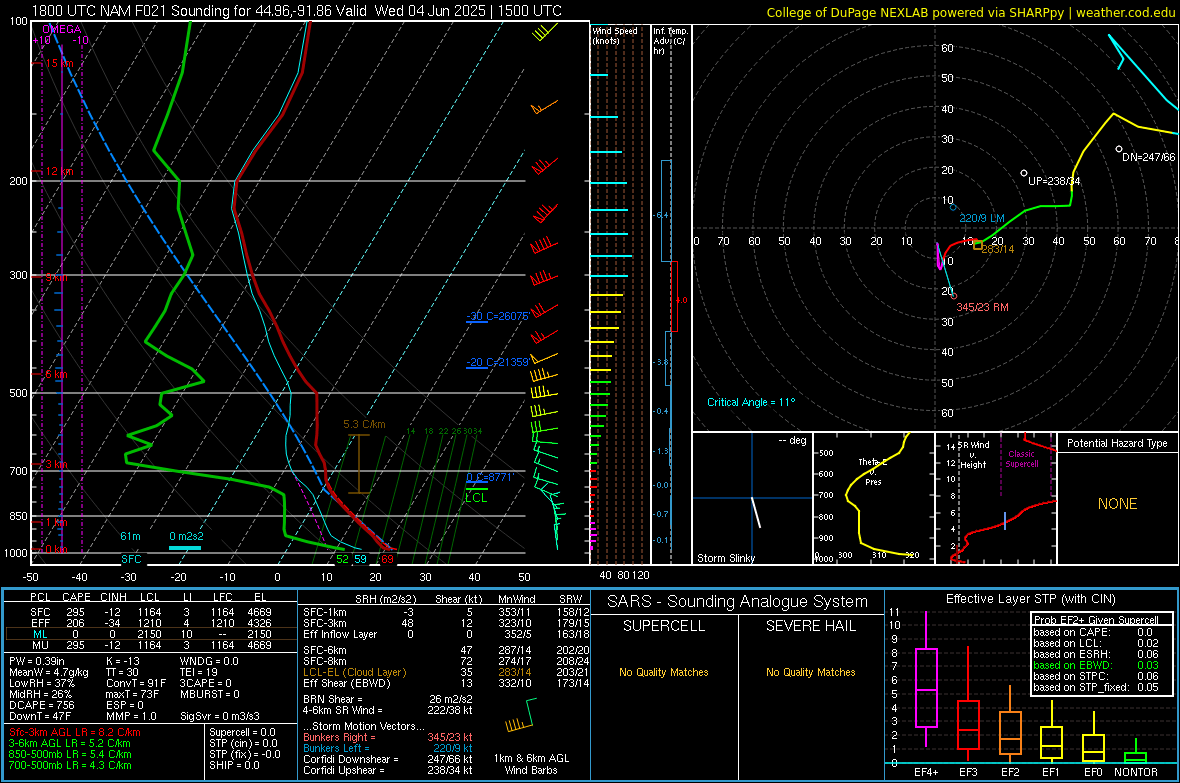Click No Quality Matches under SUPERCELL
1180x783 pixels.
[664, 672]
